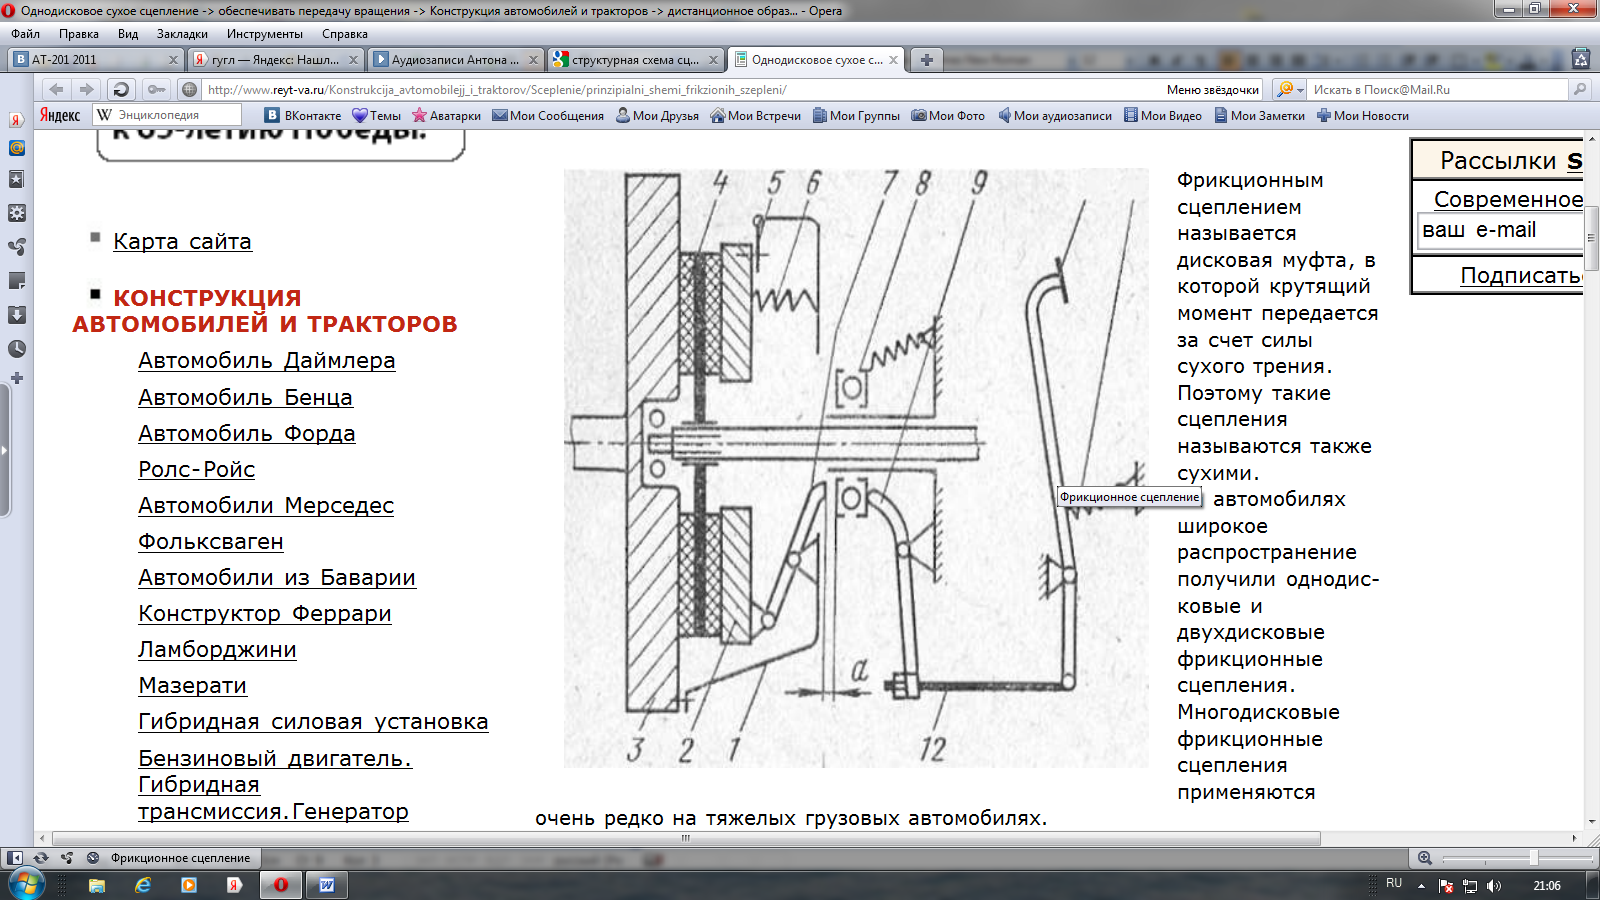Open the 'Автомобиль Даймлера' link
This screenshot has height=900, width=1600.
tap(267, 360)
